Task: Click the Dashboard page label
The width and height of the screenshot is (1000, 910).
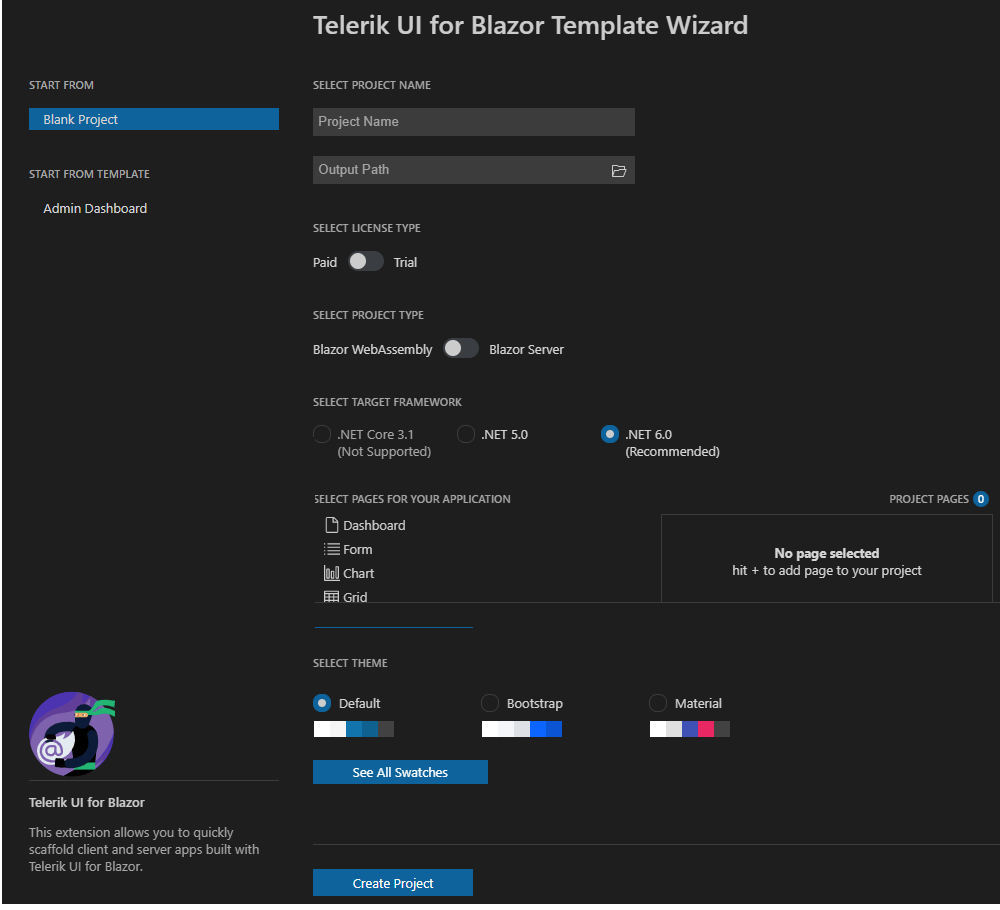Action: (x=374, y=525)
